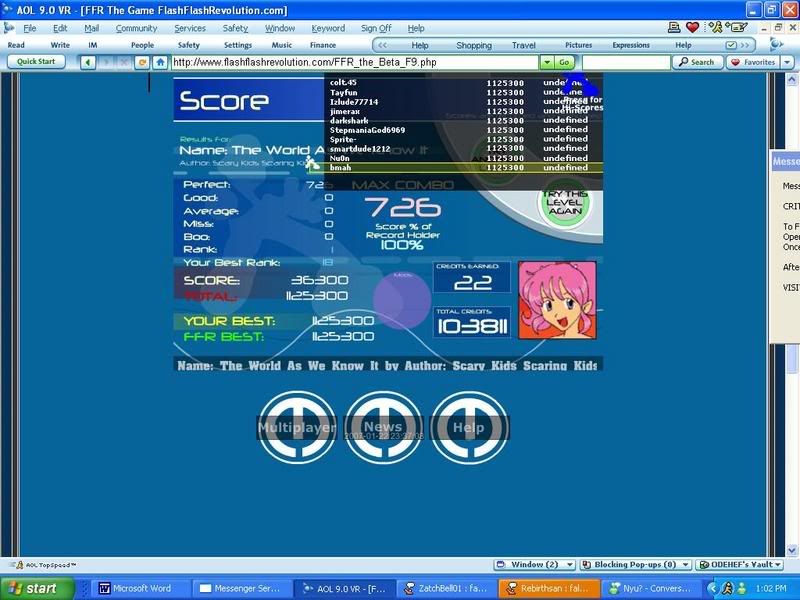
Task: Click the Go button
Action: coord(564,62)
